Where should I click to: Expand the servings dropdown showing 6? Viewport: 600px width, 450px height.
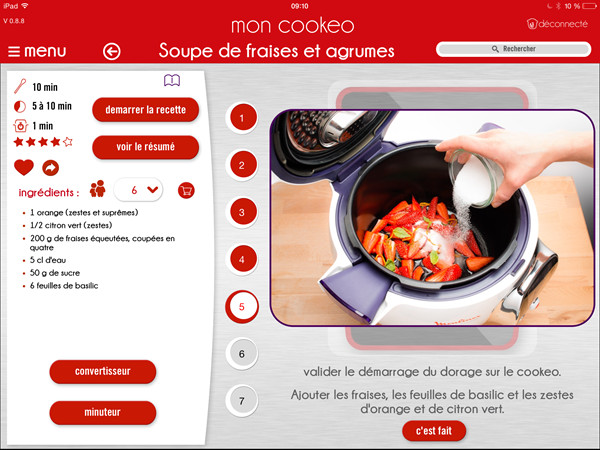(x=138, y=190)
